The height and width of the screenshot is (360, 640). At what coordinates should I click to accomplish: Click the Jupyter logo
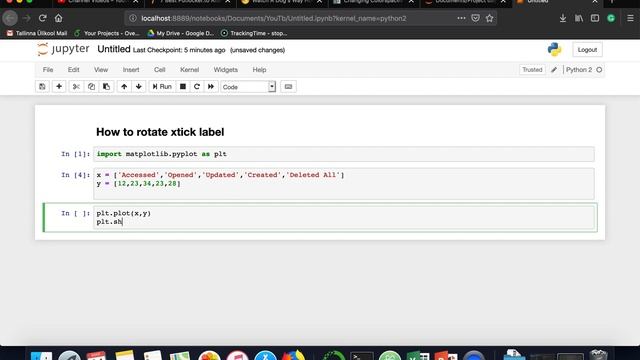point(63,49)
